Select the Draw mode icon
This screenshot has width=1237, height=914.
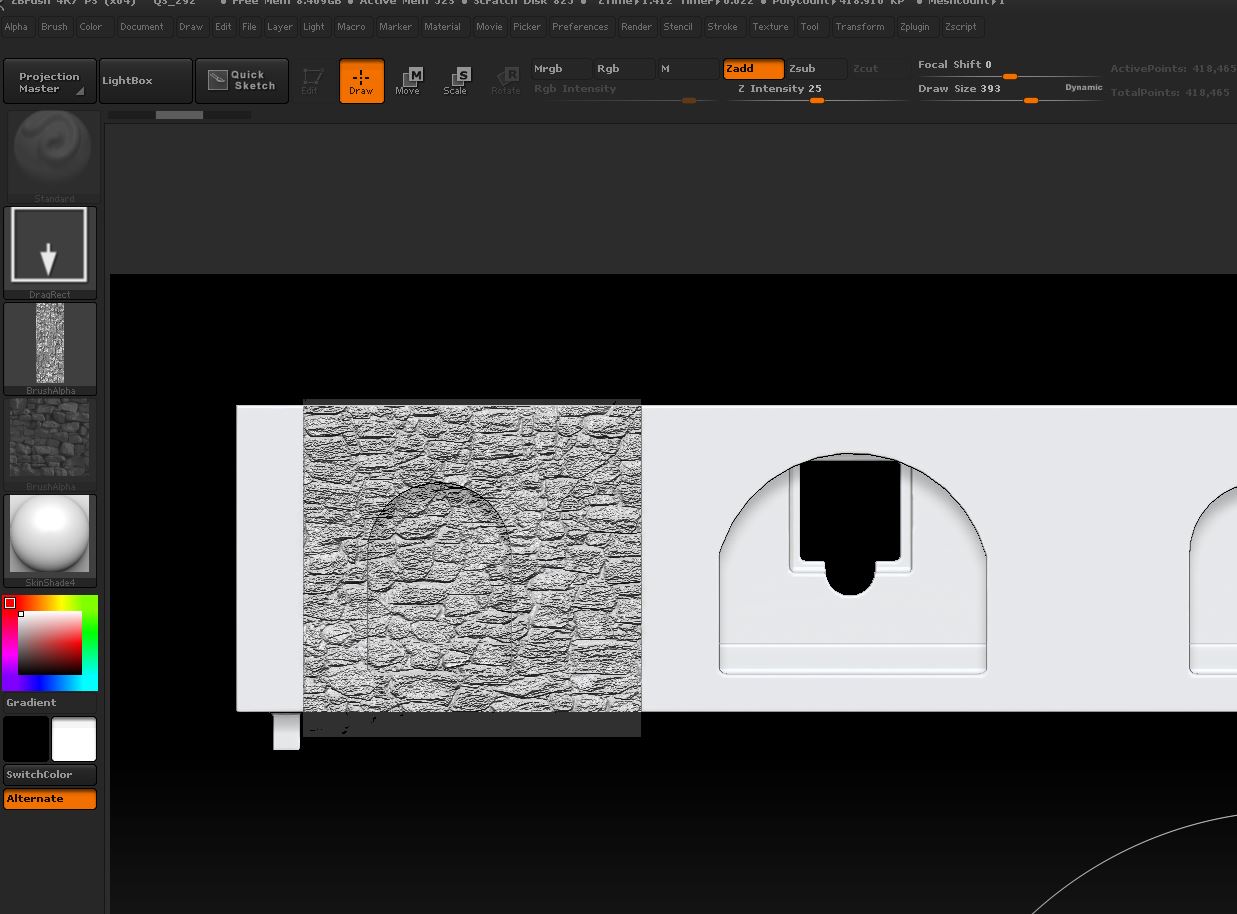coord(361,81)
